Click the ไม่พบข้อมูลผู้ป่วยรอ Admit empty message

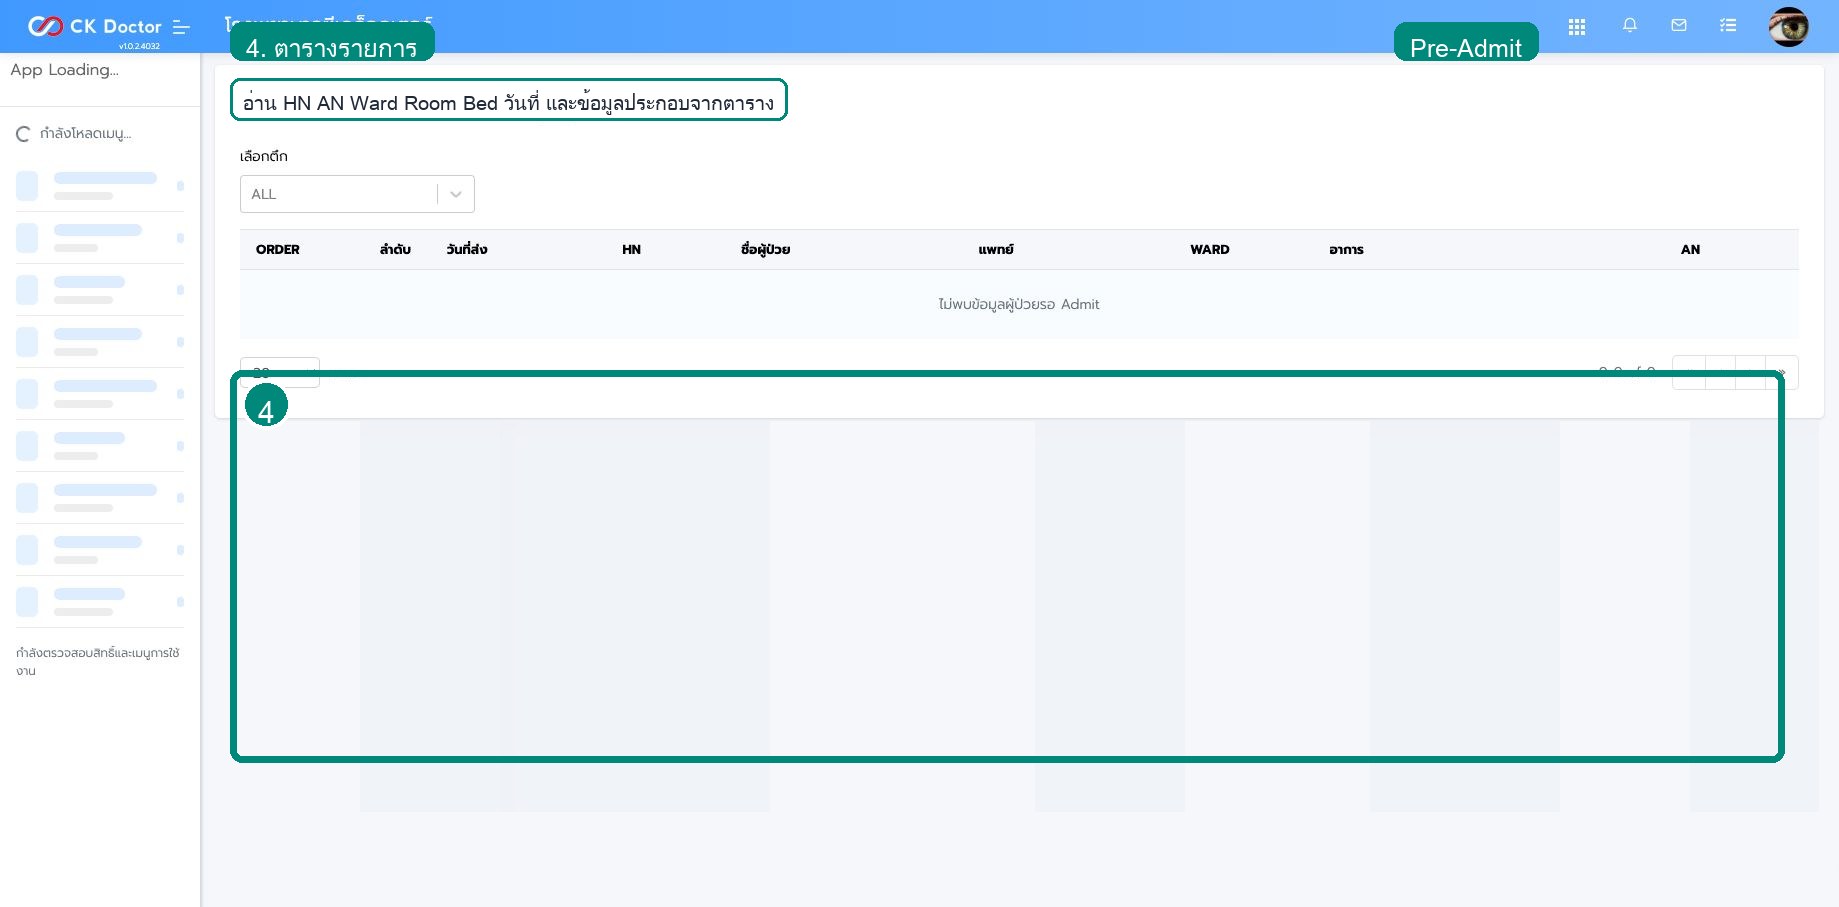point(1019,304)
